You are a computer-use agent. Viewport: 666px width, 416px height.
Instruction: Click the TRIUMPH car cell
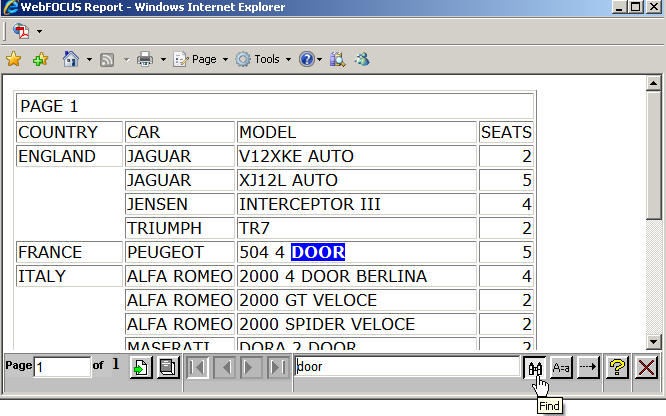(180, 228)
